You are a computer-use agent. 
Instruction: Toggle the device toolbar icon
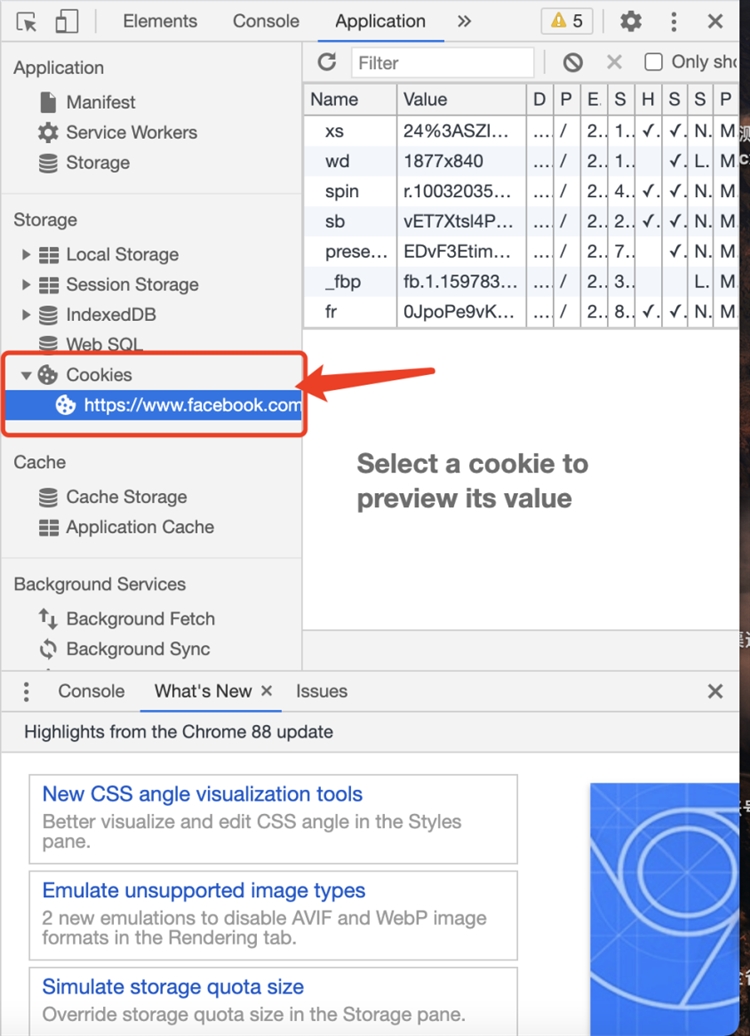click(x=67, y=21)
